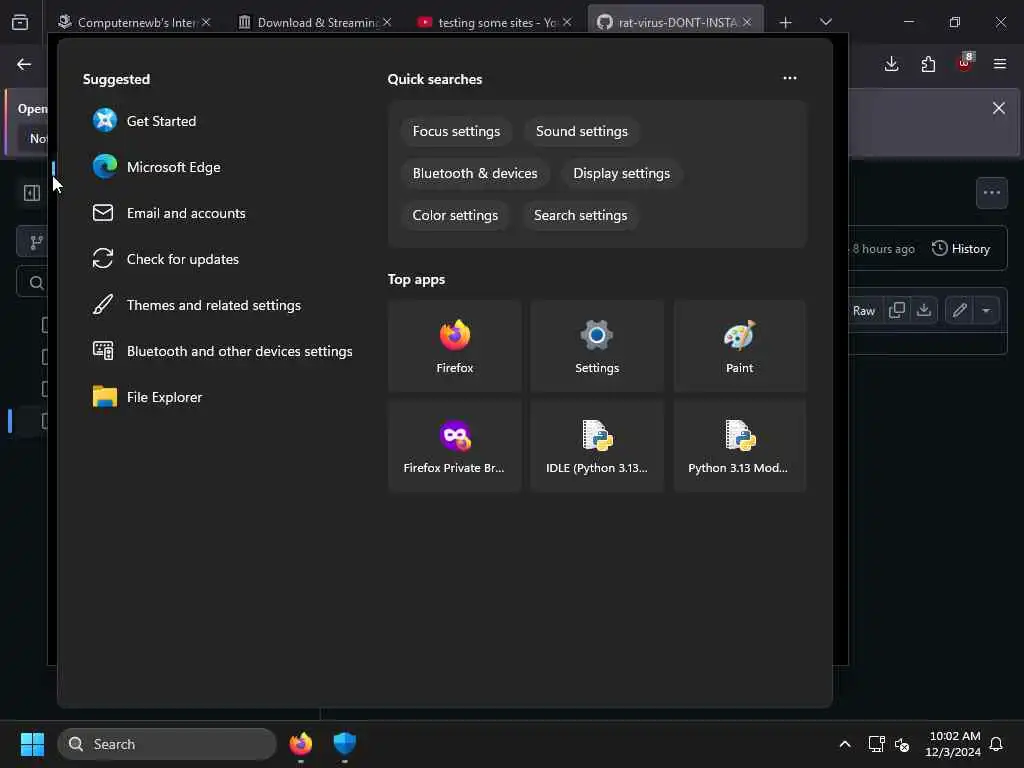The height and width of the screenshot is (768, 1024).
Task: Select Bluetooth & devices quick search
Action: (475, 173)
